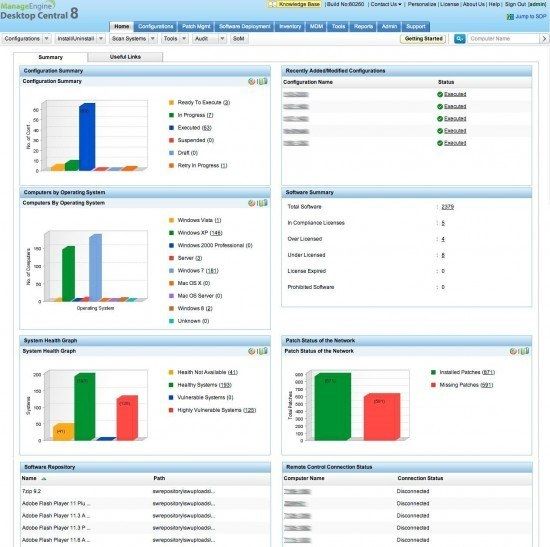Click the red Missing Patches bar
This screenshot has height=547, width=550.
(x=382, y=416)
